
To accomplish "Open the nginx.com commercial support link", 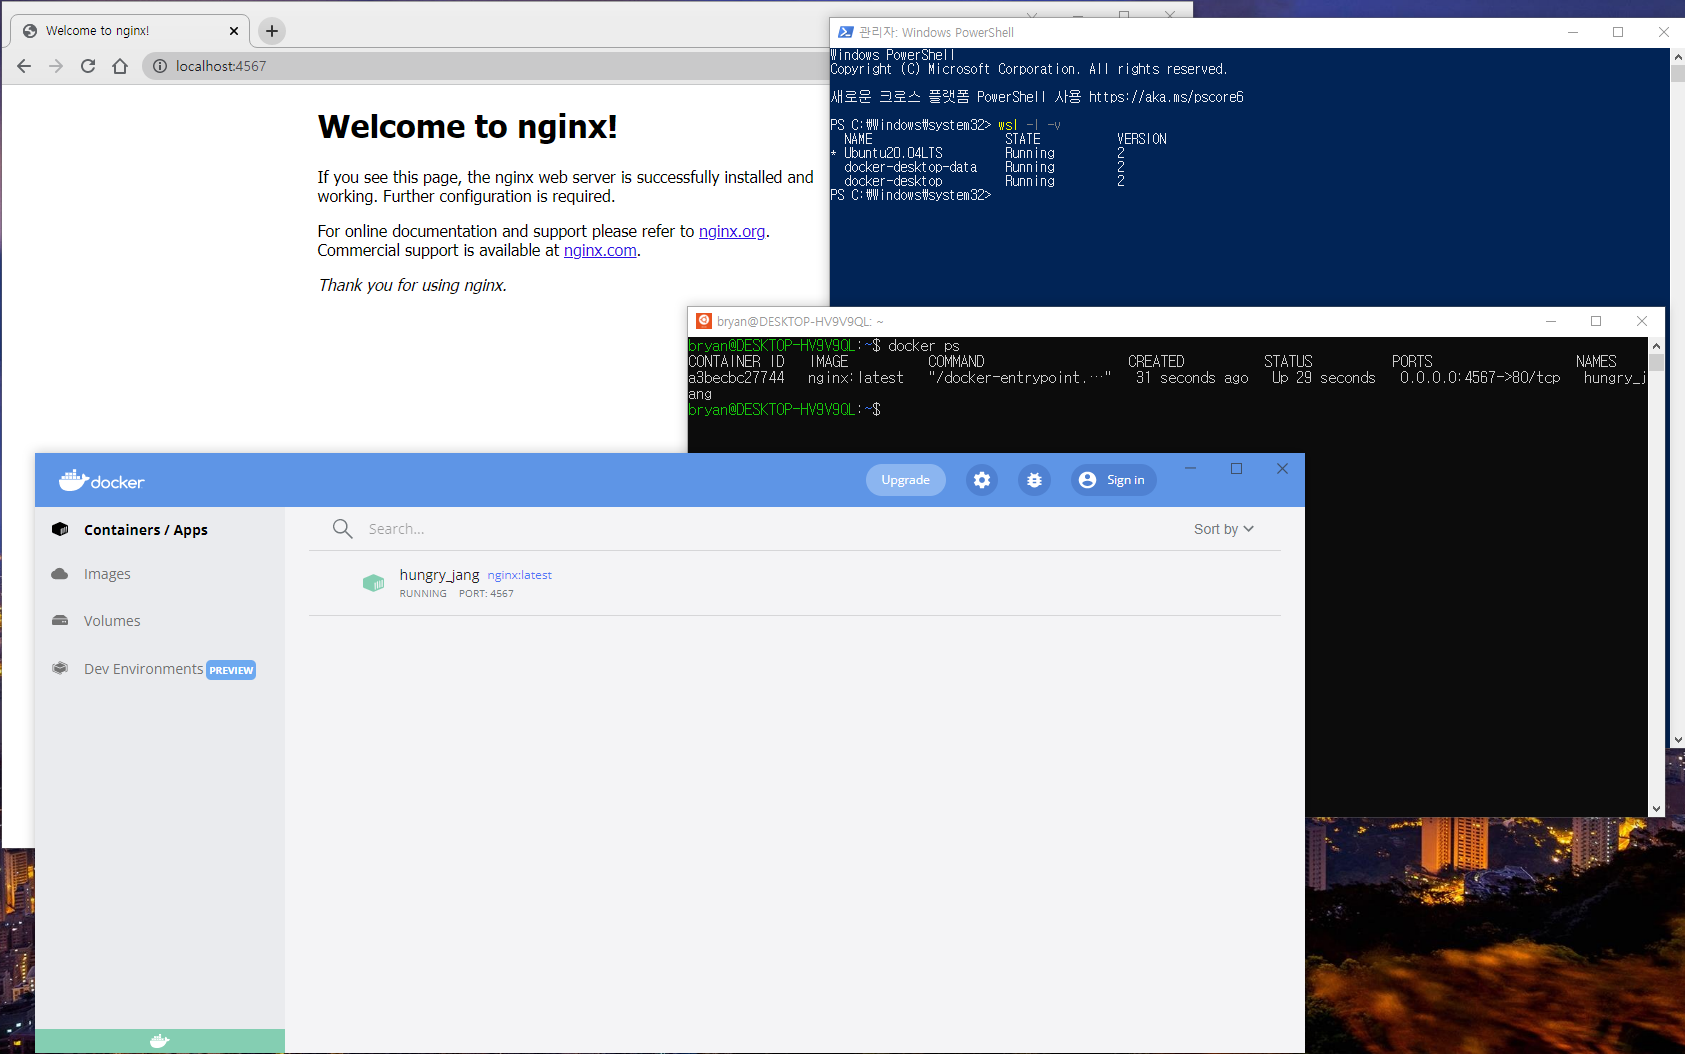I will 599,250.
